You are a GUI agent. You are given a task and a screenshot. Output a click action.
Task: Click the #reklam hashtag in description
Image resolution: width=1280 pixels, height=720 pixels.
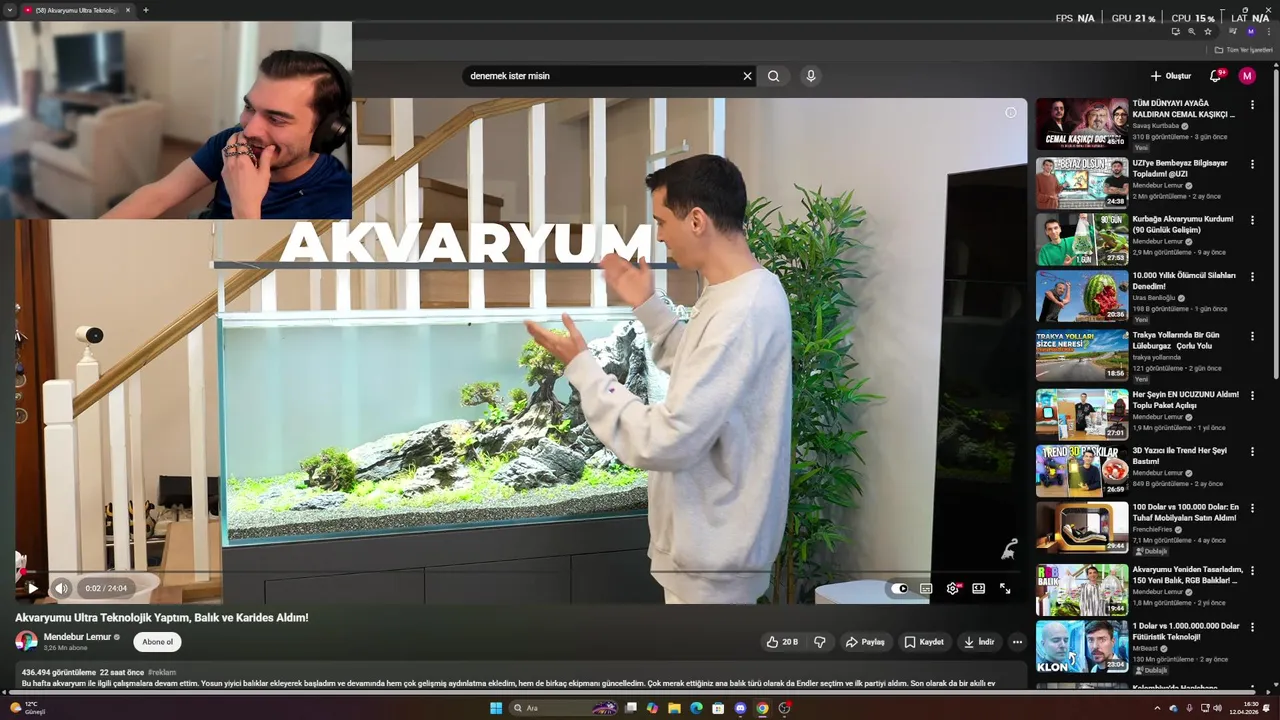click(162, 673)
